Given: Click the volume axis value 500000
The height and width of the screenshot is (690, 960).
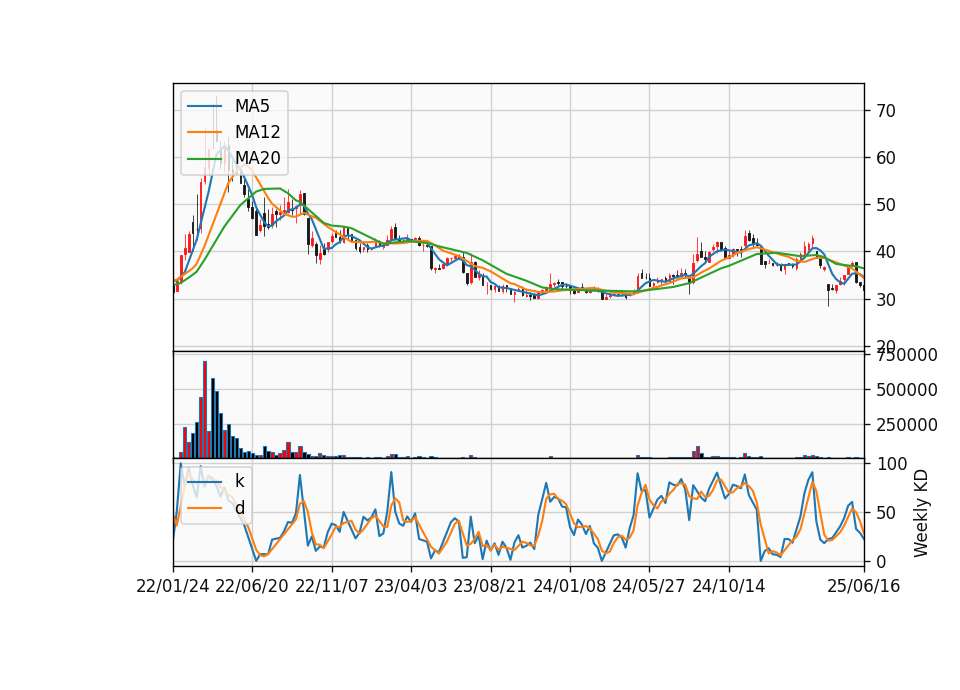Looking at the screenshot, I should point(907,390).
